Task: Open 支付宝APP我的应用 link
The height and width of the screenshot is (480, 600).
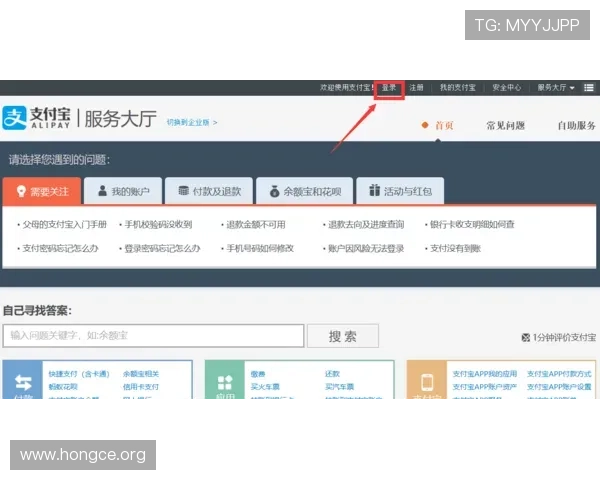Action: [x=485, y=374]
